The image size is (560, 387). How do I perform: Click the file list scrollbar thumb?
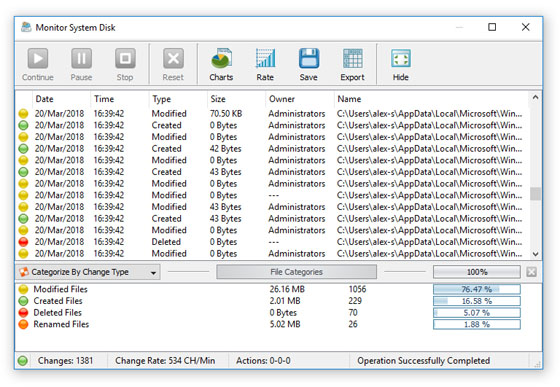535,194
